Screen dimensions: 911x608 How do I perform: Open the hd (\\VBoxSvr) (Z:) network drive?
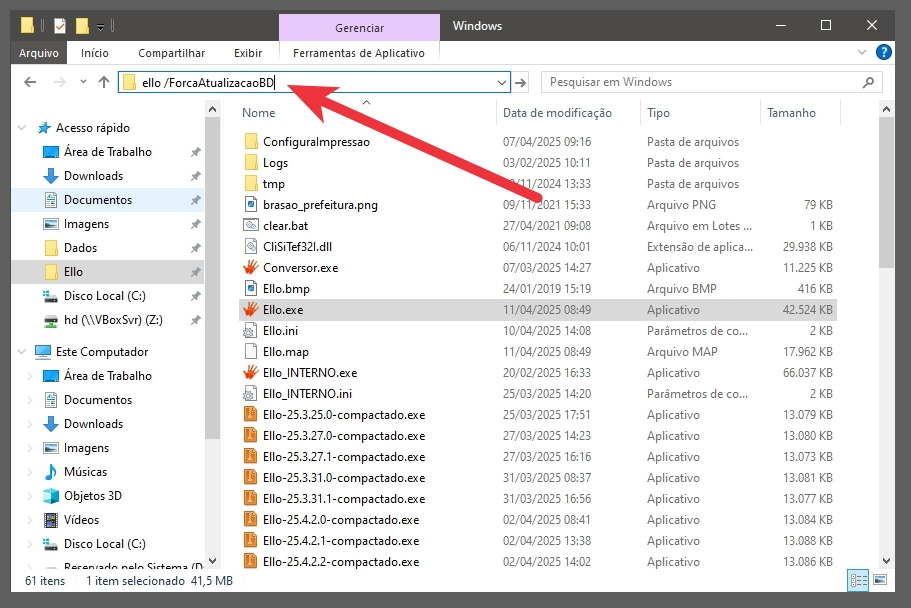click(113, 320)
